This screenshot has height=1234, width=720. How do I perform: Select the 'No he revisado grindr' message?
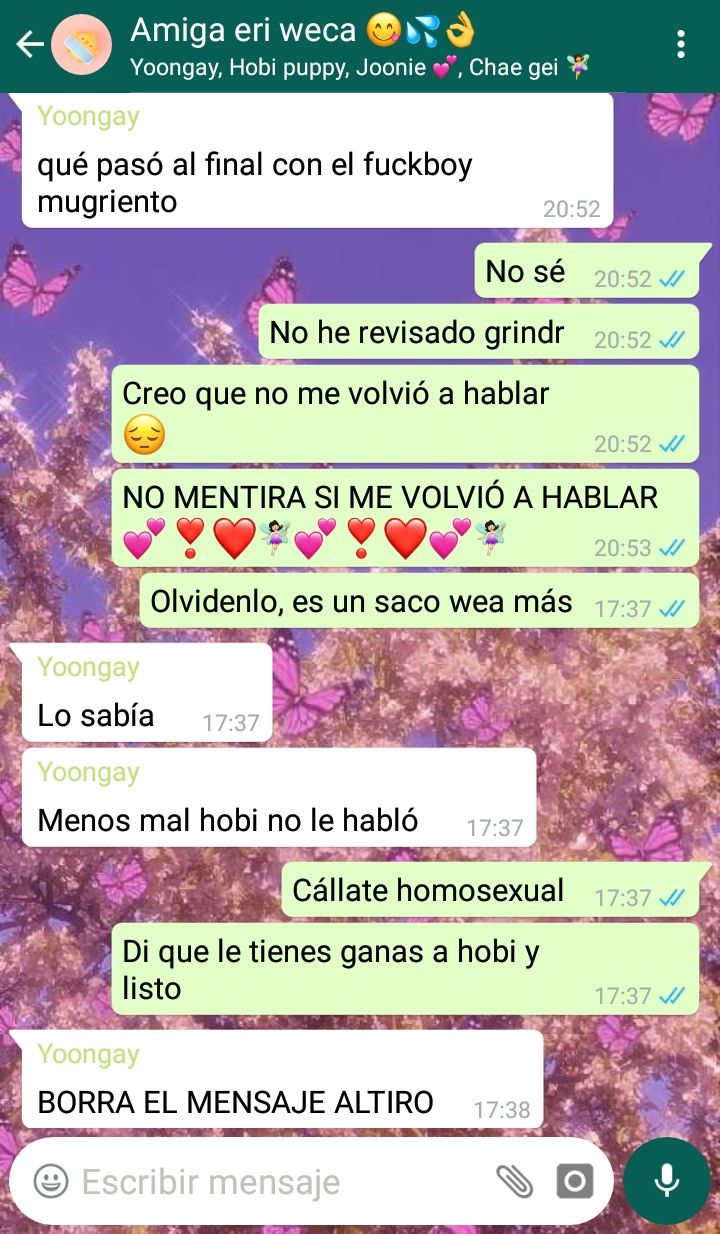click(x=479, y=333)
